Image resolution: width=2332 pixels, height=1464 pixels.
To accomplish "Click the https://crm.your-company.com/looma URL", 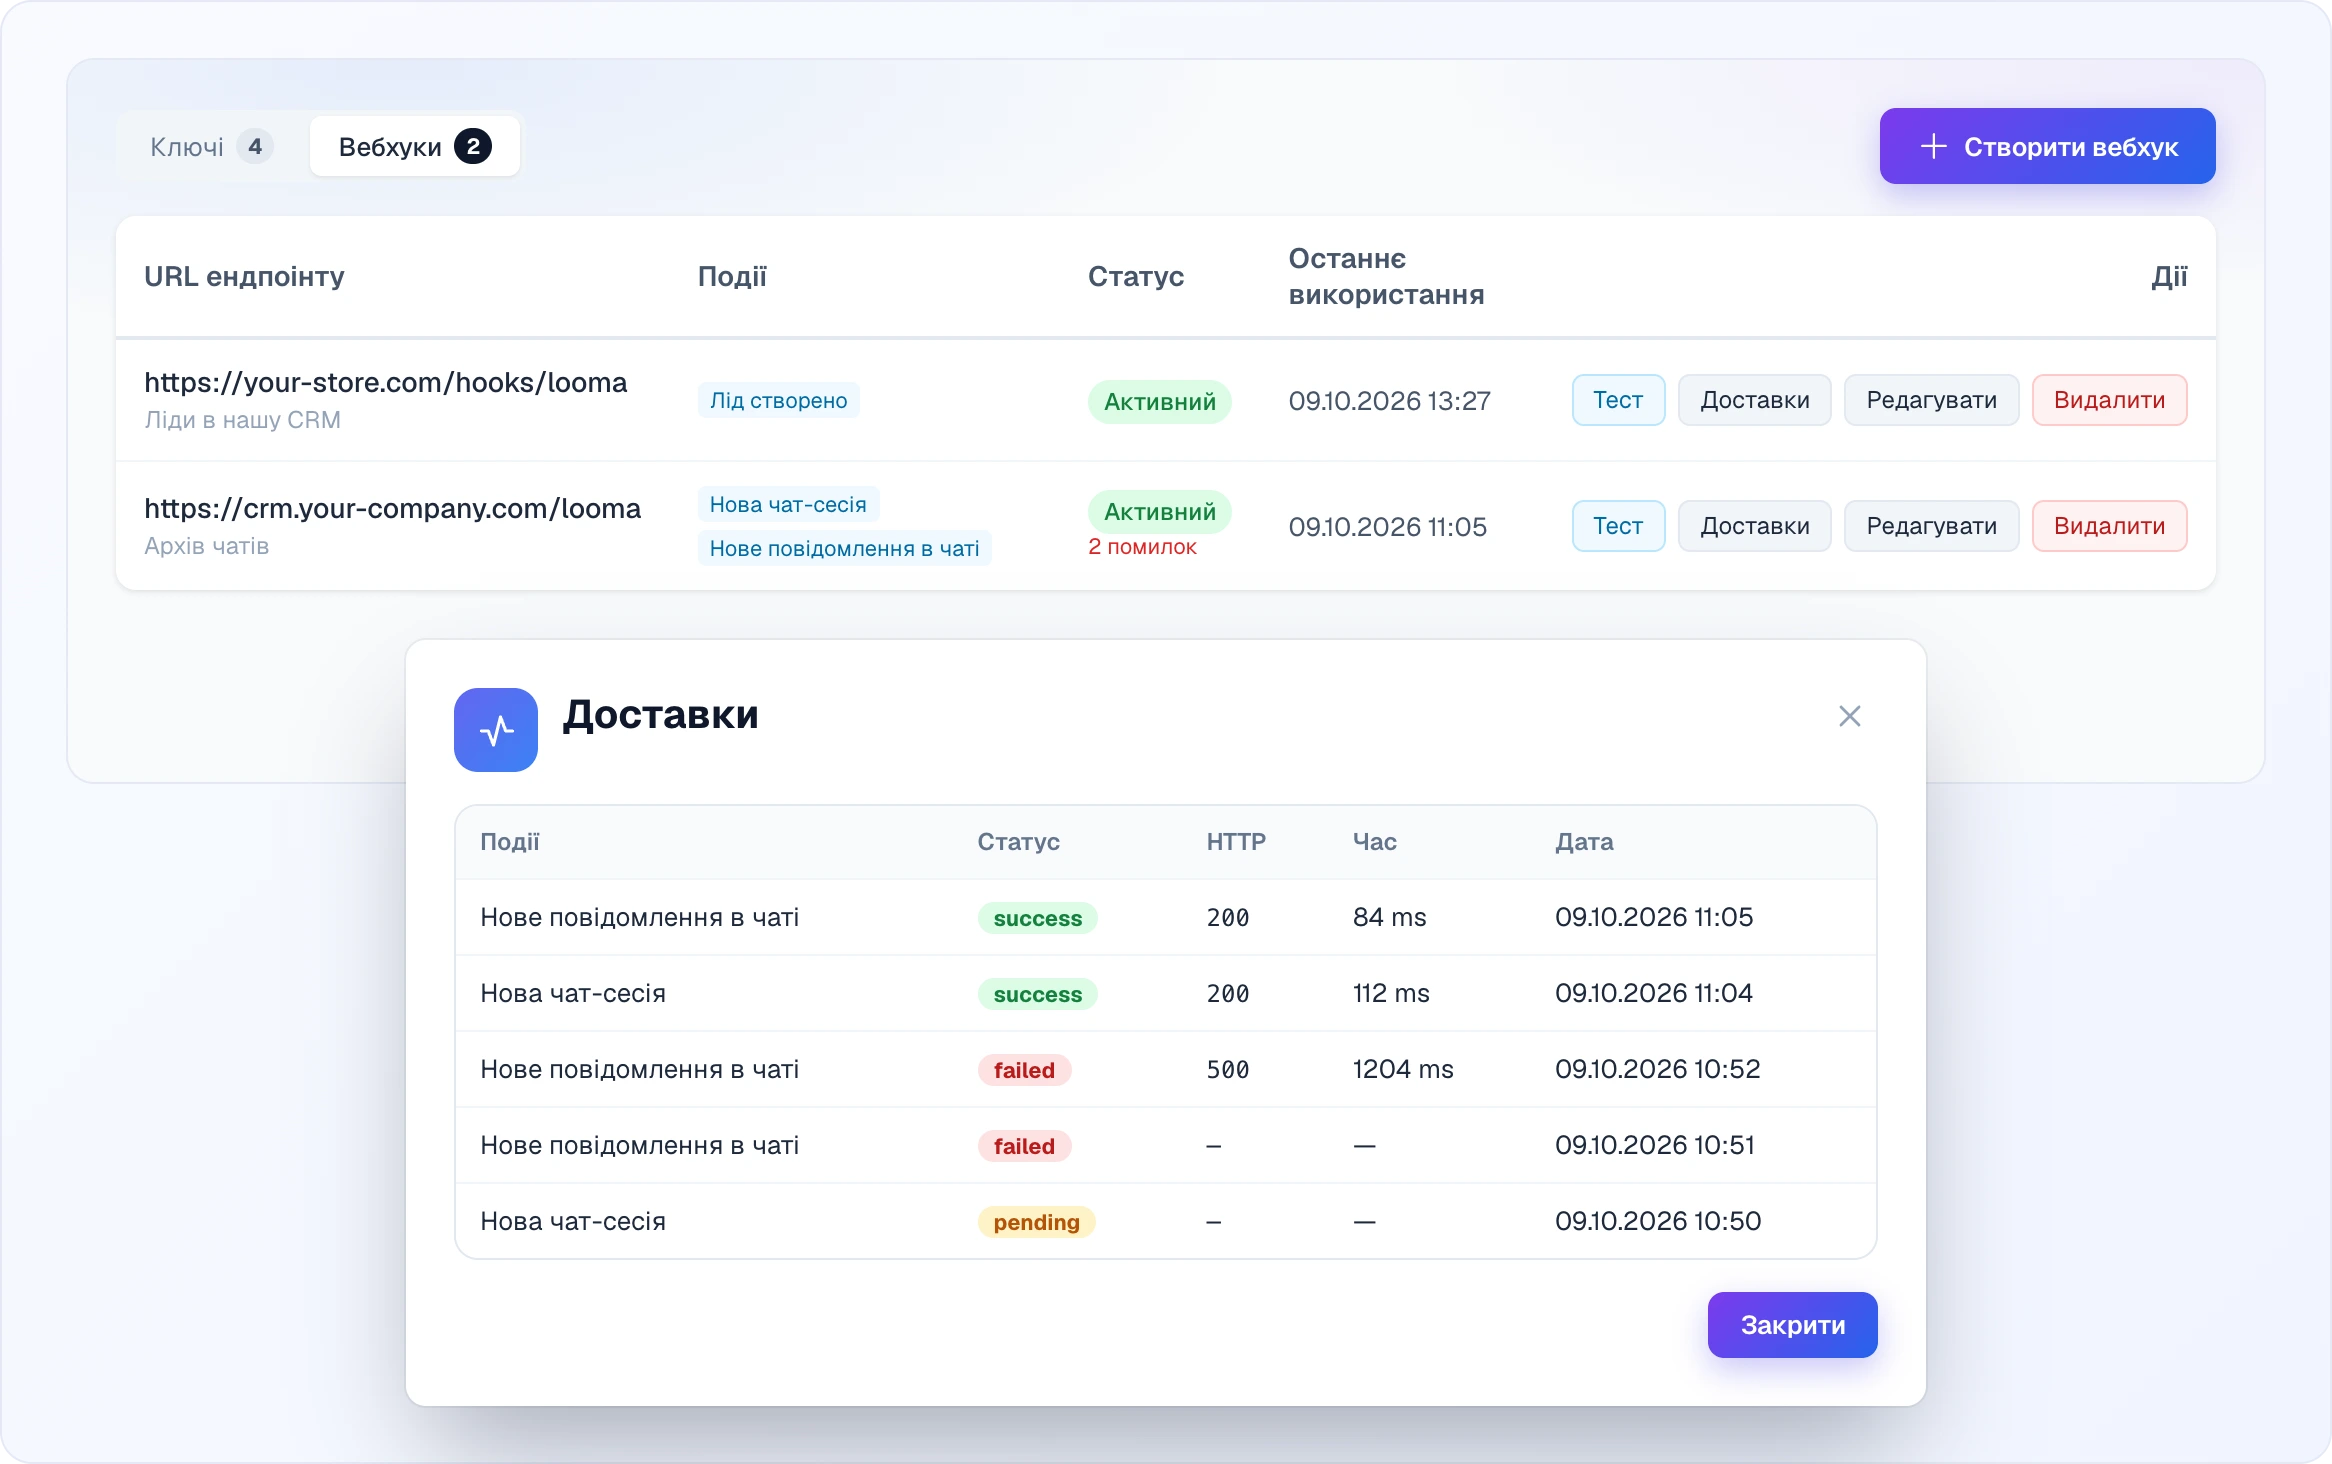I will (x=392, y=508).
